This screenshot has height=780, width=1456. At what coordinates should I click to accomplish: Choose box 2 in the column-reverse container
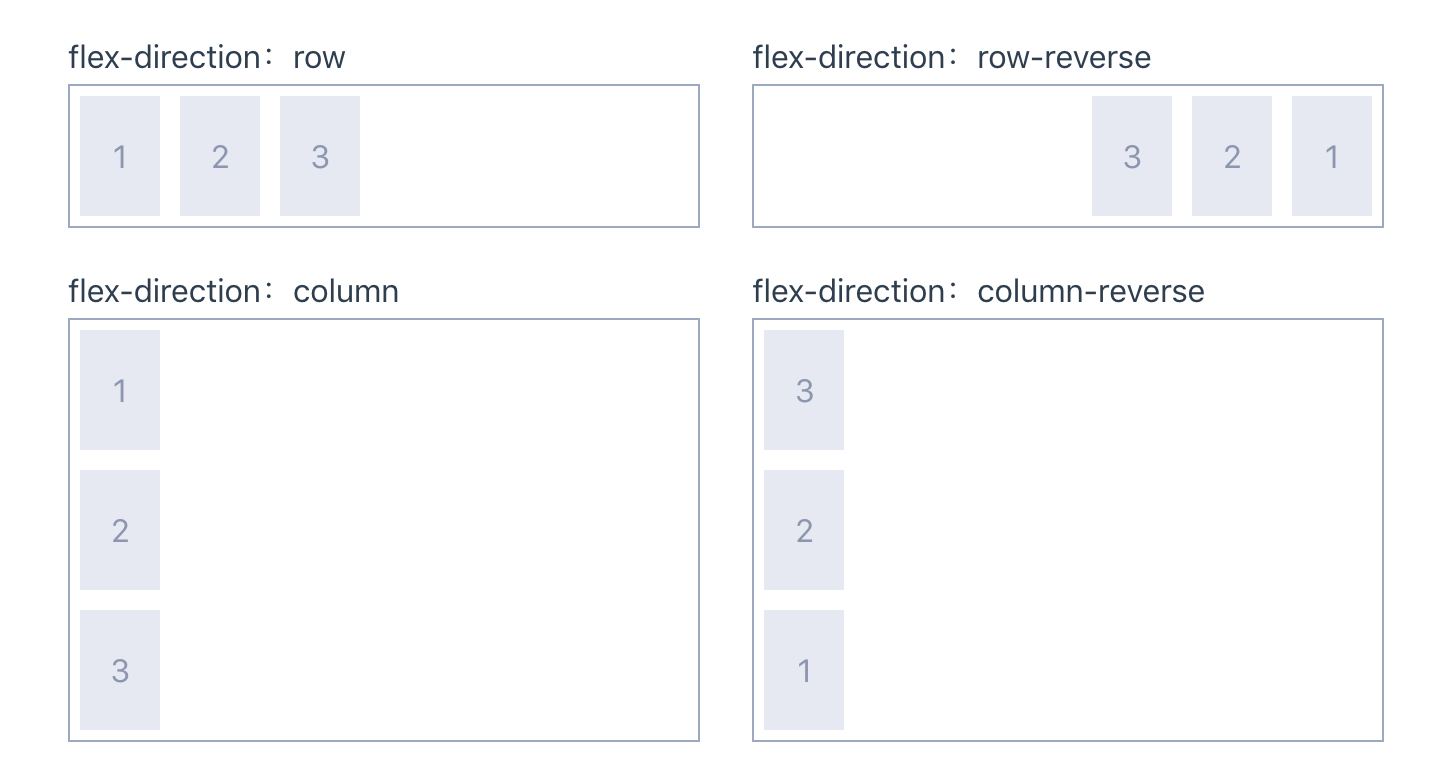804,530
